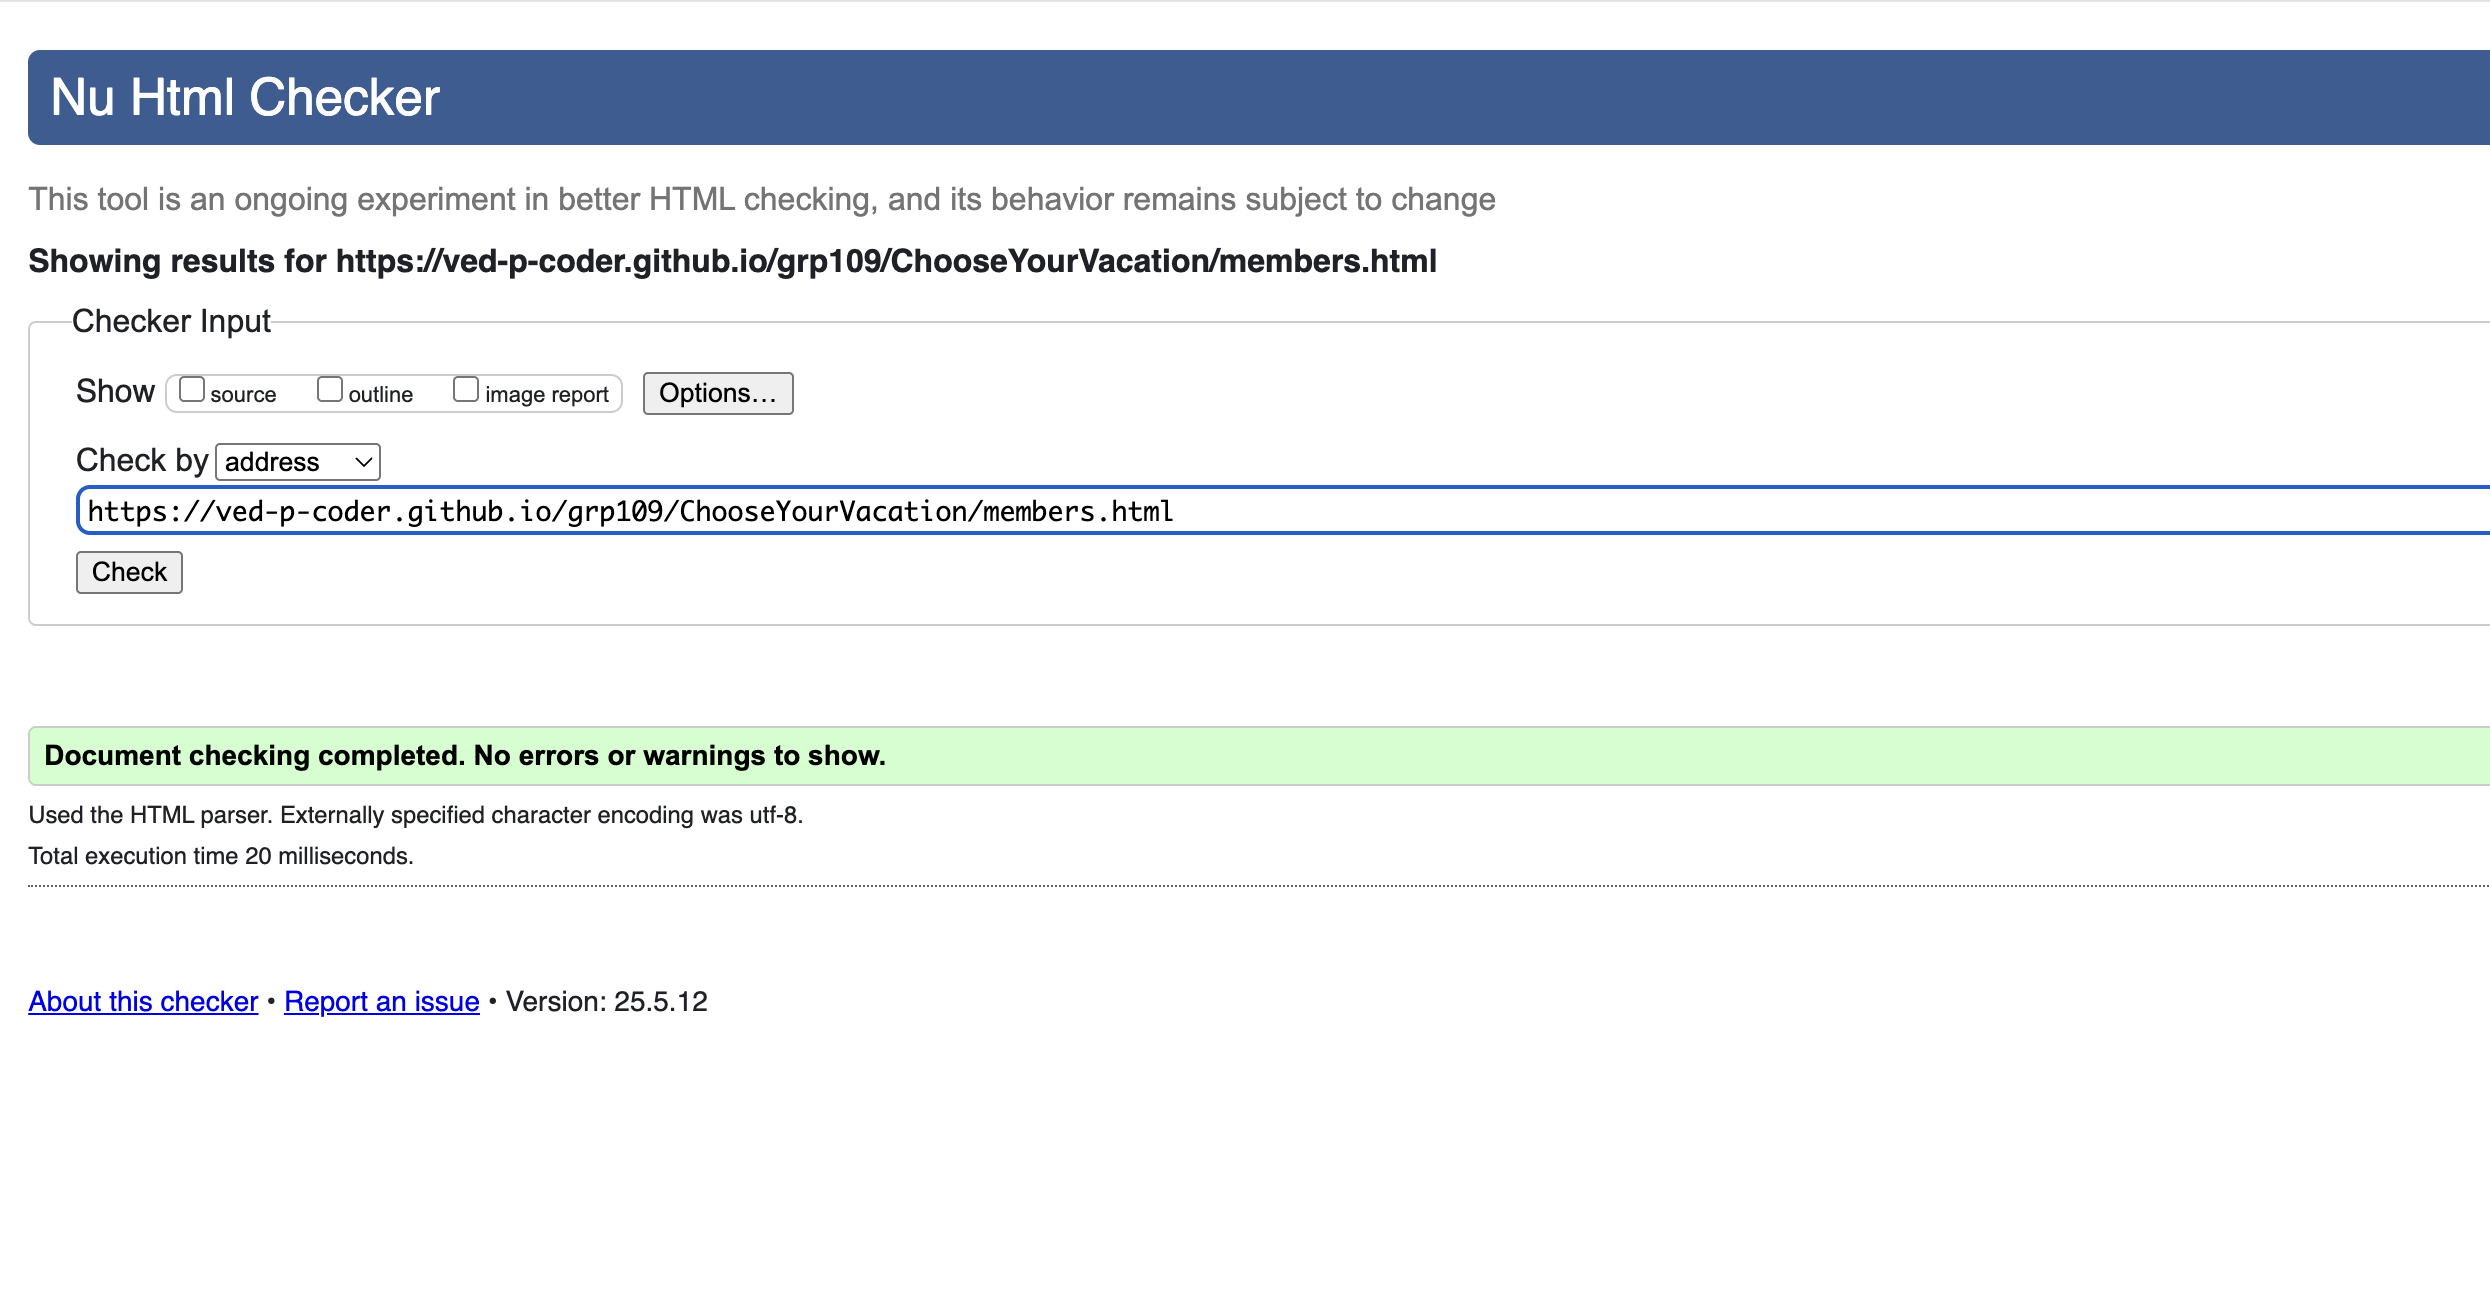Enable the source checkbox
The height and width of the screenshot is (1310, 2490).
191,390
